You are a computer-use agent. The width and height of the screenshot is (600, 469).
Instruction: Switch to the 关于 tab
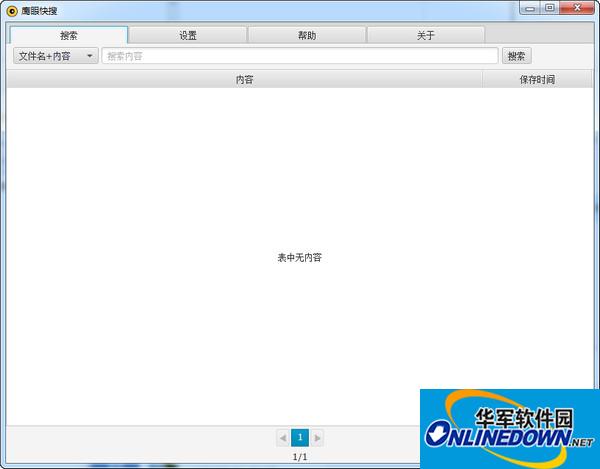tap(426, 35)
